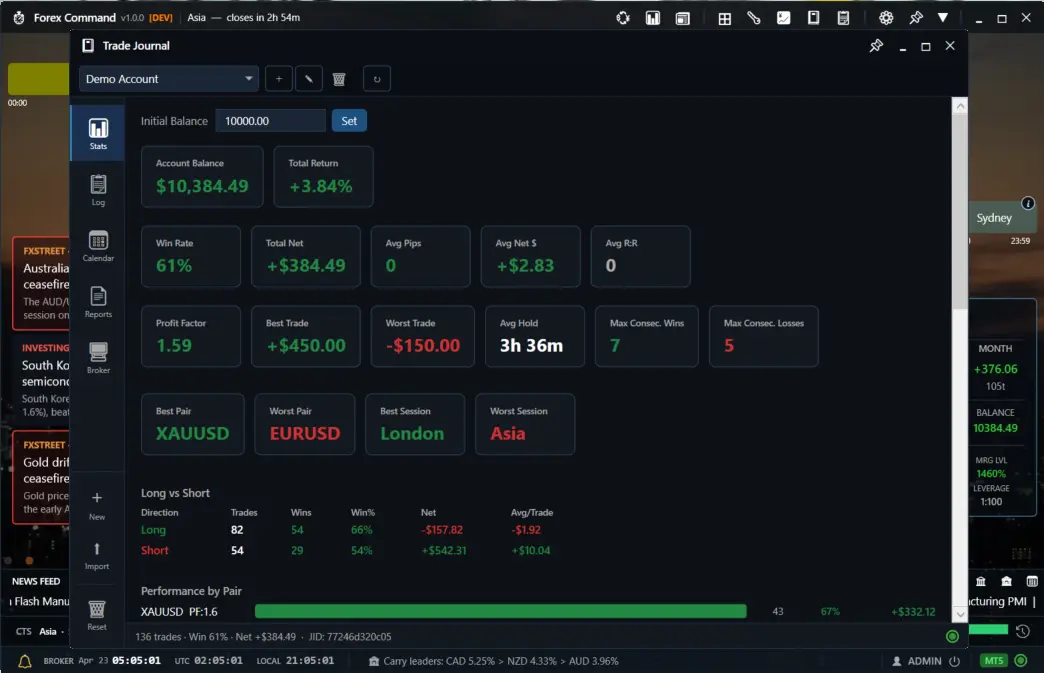
Task: Delete the account with trash icon
Action: pyautogui.click(x=339, y=79)
